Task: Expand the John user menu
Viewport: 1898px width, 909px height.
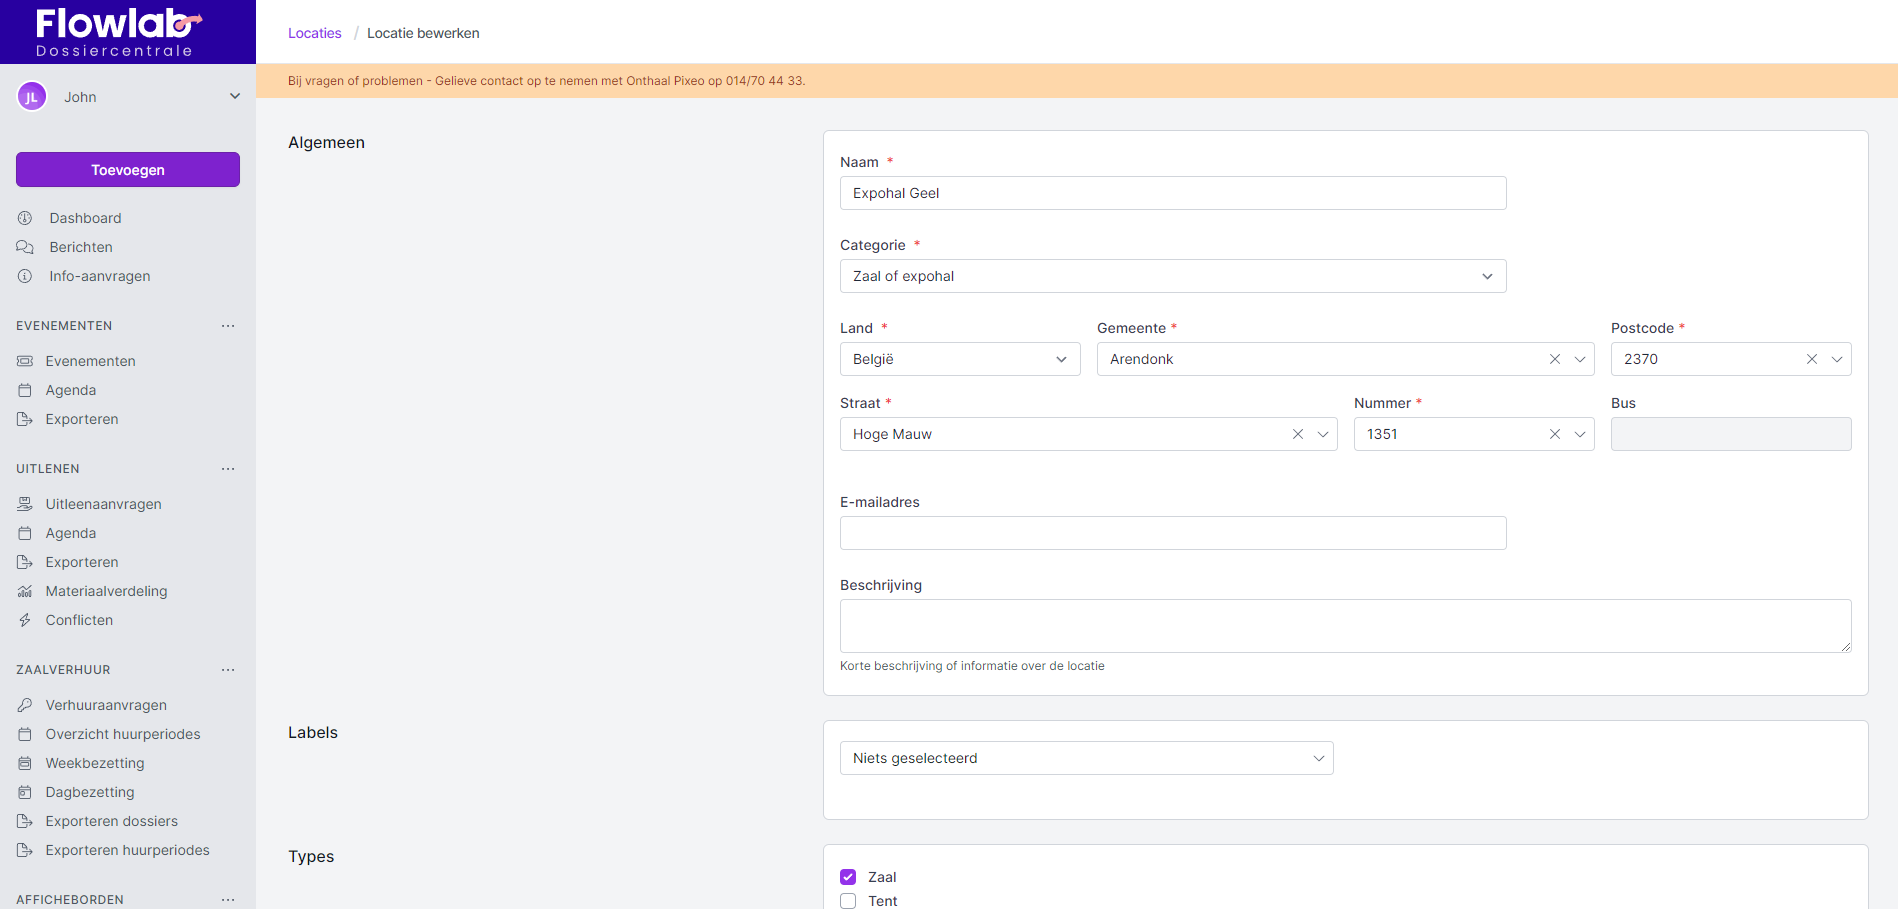Action: 234,97
